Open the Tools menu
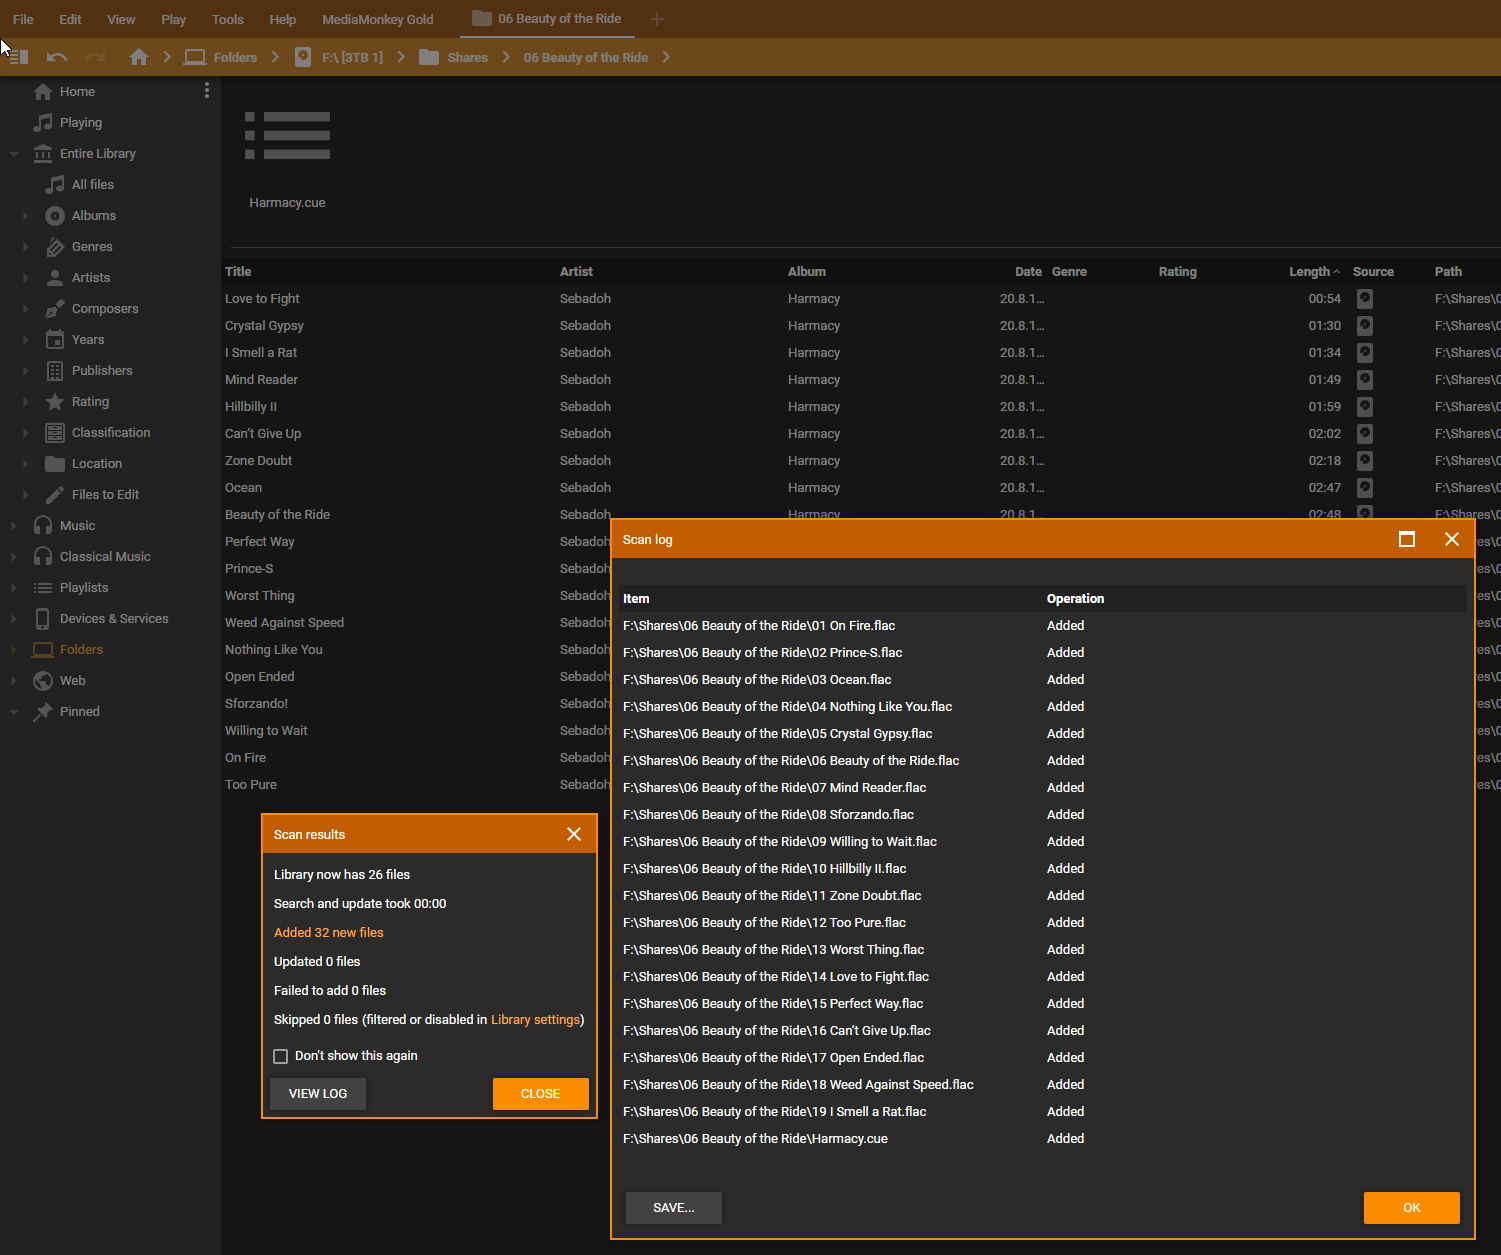This screenshot has width=1501, height=1255. 227,19
